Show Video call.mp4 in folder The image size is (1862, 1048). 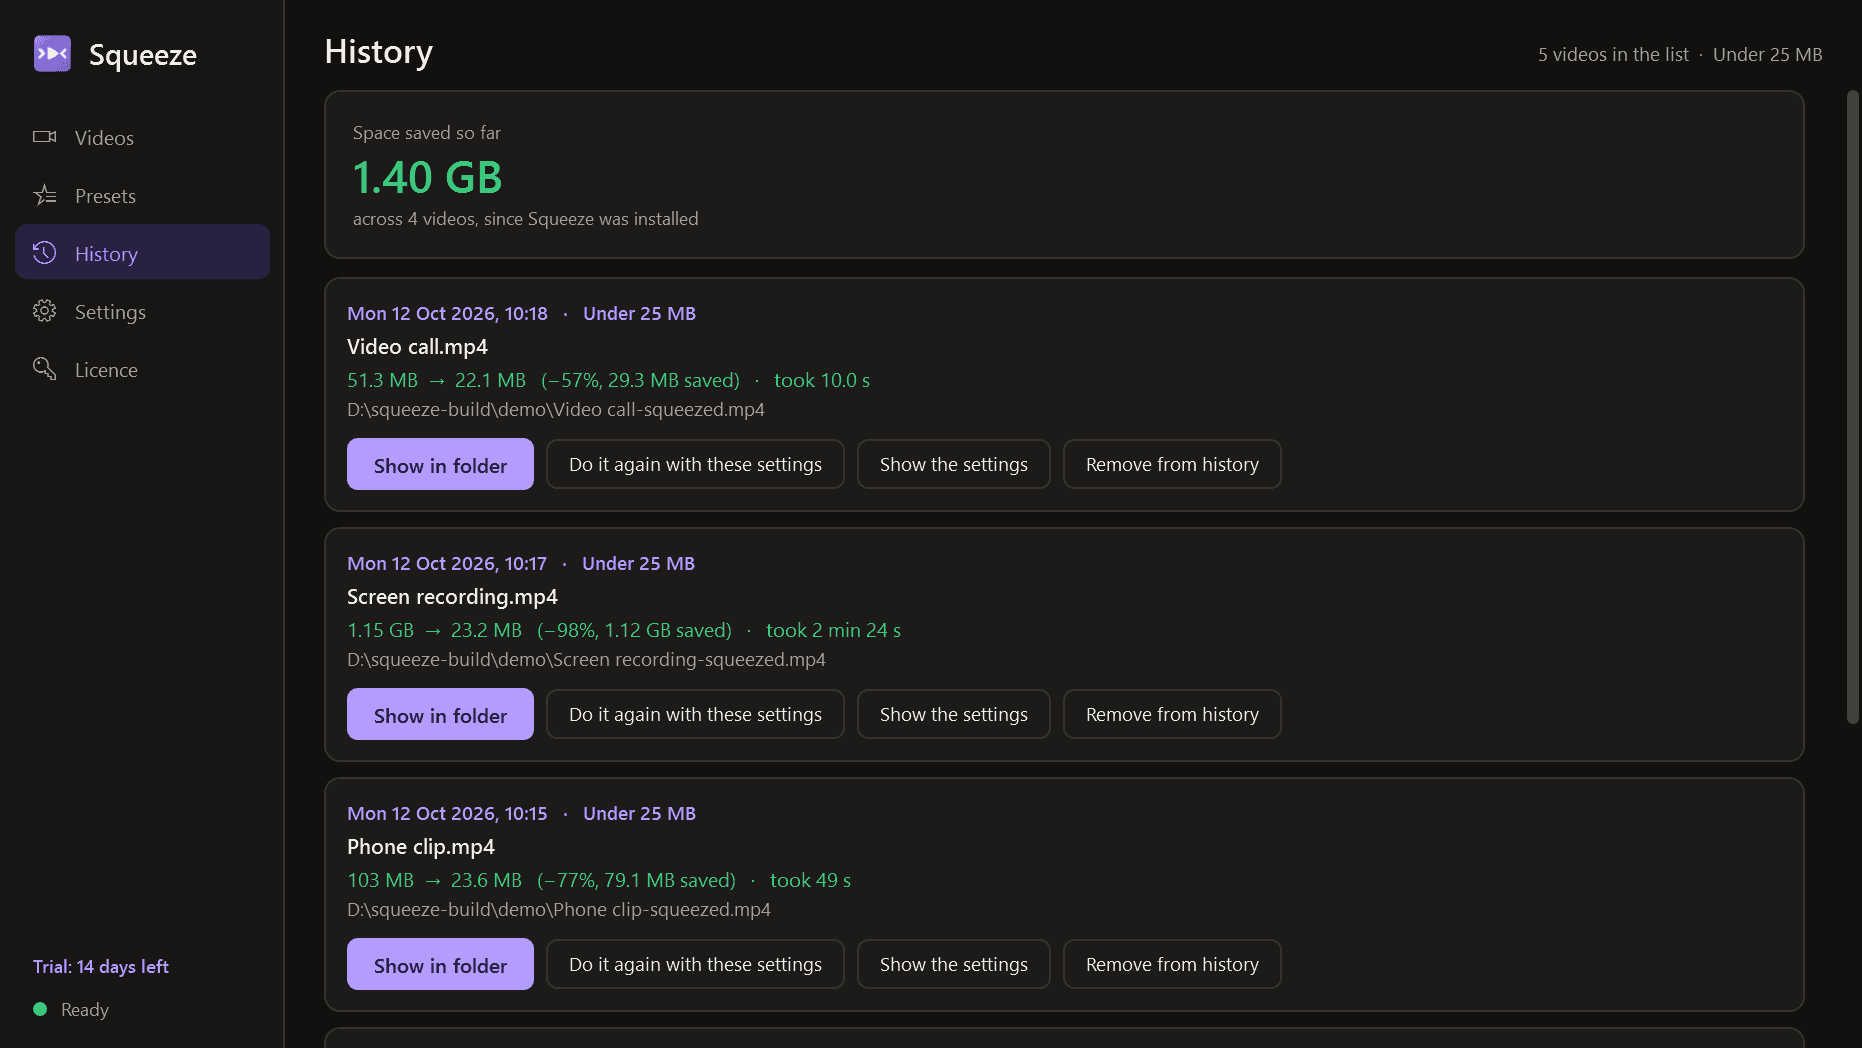(440, 464)
